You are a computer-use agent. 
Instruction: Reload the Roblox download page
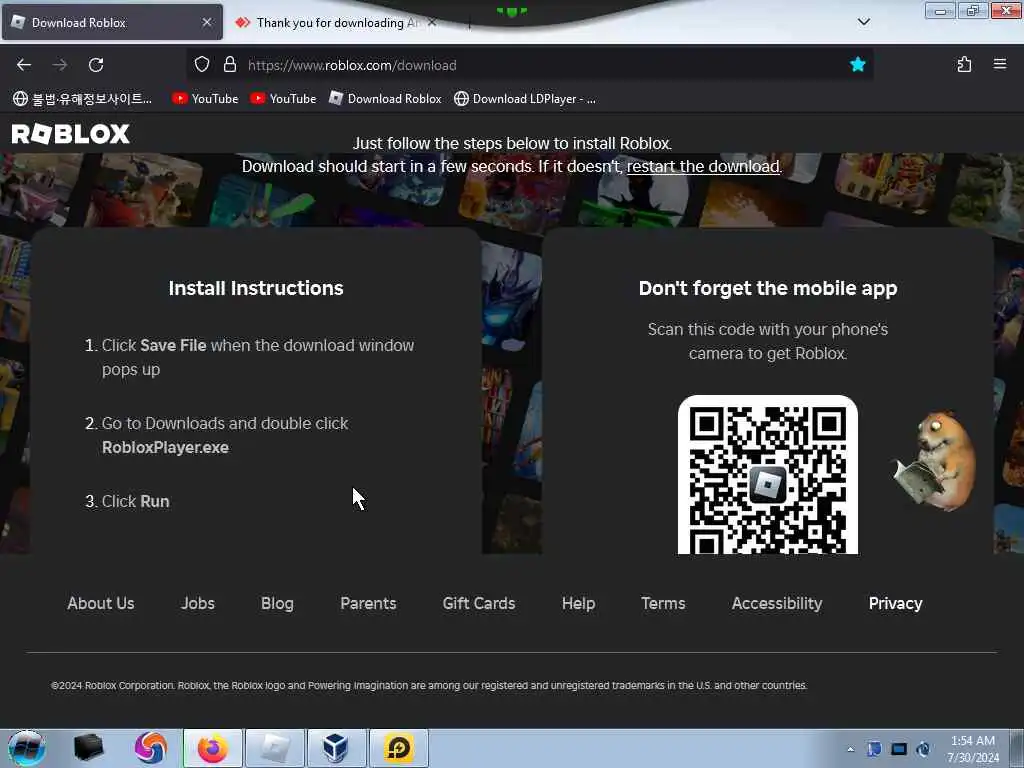96,65
